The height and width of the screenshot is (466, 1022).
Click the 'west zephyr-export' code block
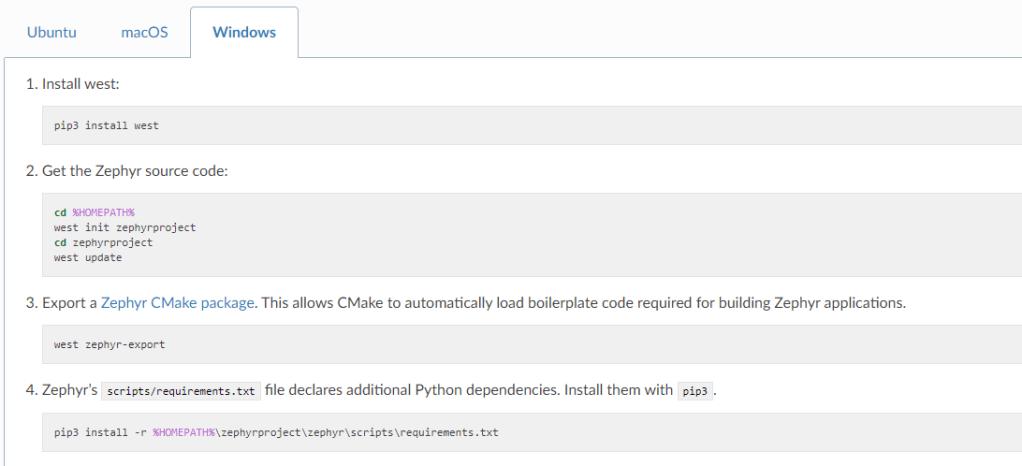coord(110,345)
